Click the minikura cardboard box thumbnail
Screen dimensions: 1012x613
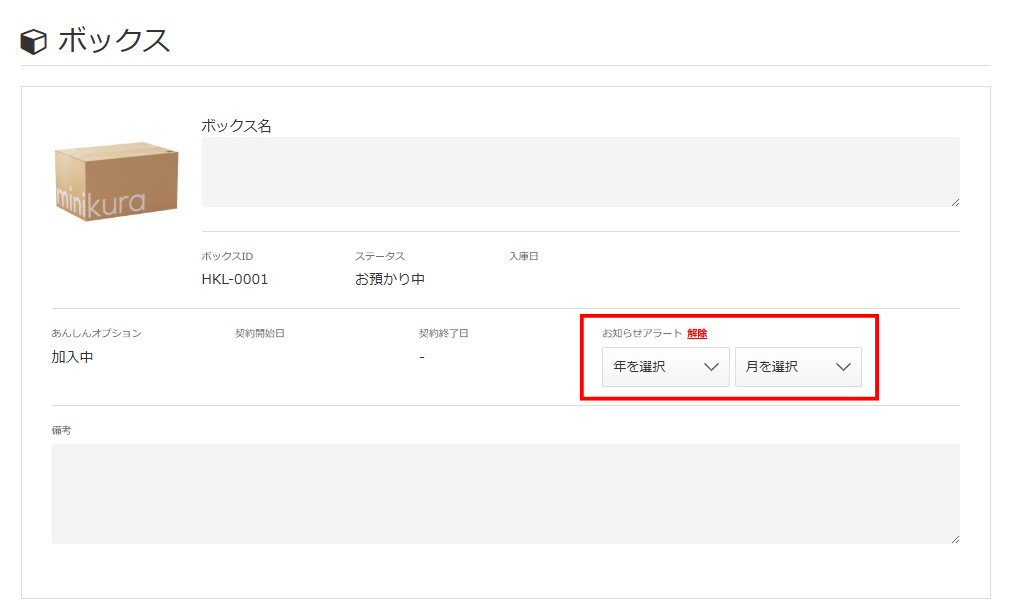(x=116, y=181)
